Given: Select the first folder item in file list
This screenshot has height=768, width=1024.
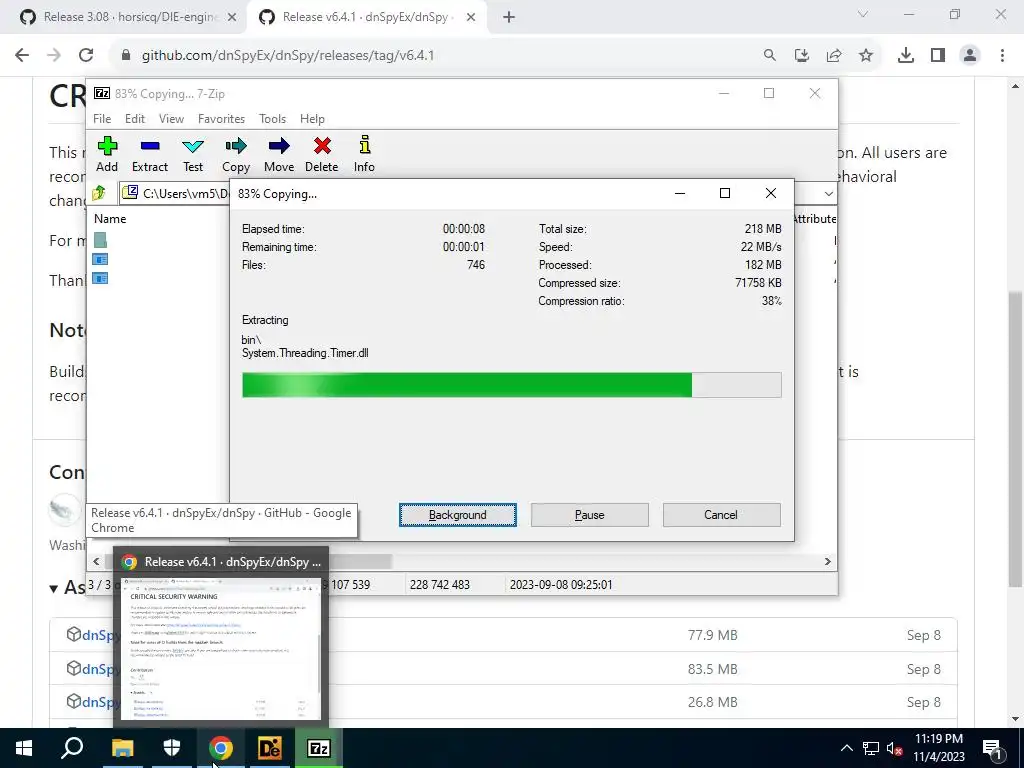Looking at the screenshot, I should (x=100, y=240).
